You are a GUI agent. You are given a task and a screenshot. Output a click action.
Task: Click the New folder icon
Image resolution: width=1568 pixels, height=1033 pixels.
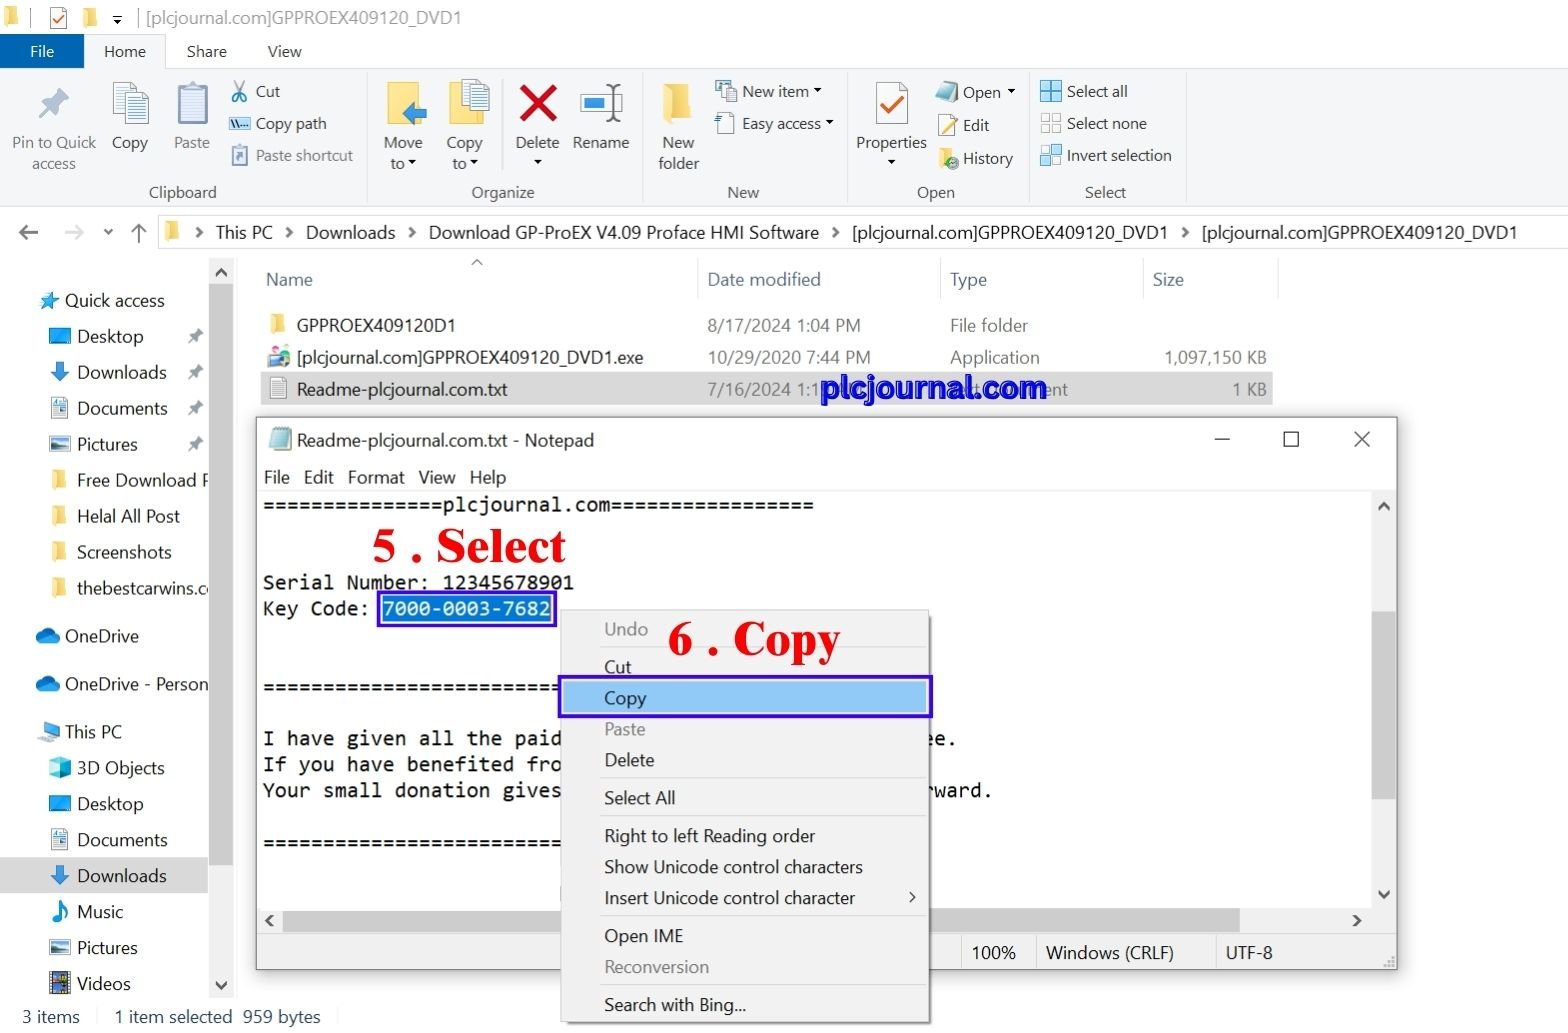pos(678,103)
